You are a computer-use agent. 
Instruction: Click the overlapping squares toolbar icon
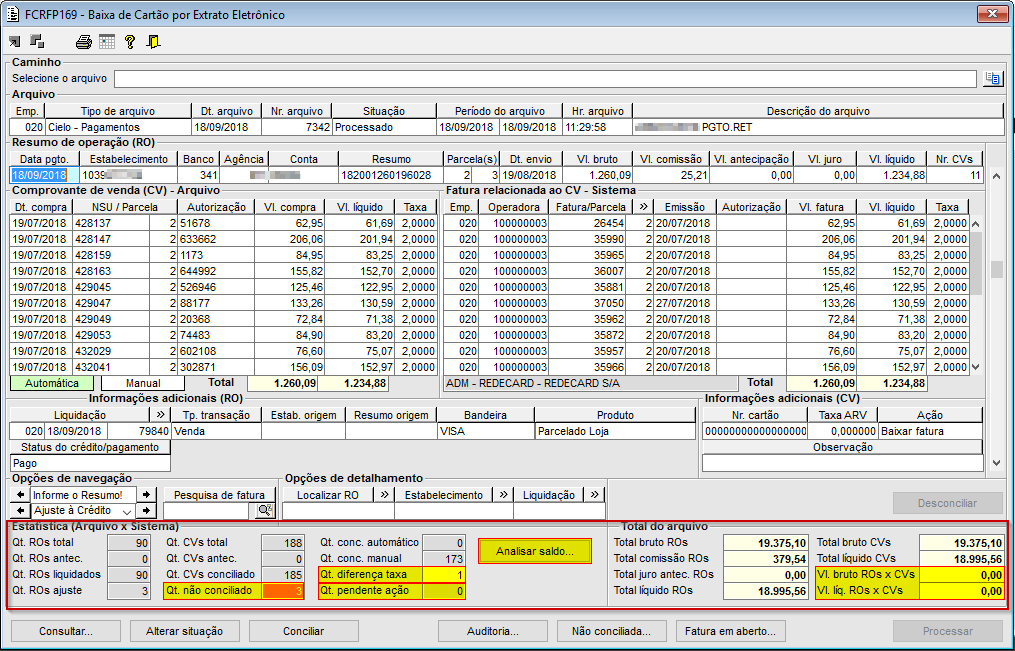38,42
